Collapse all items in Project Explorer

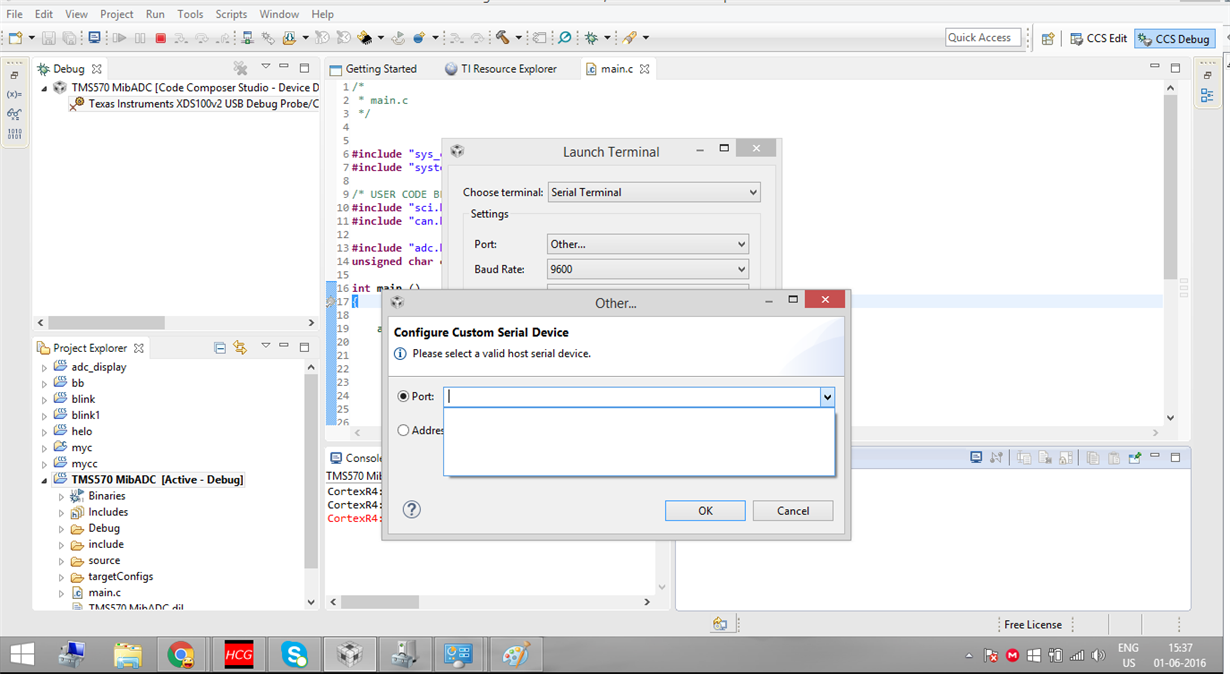pos(219,347)
